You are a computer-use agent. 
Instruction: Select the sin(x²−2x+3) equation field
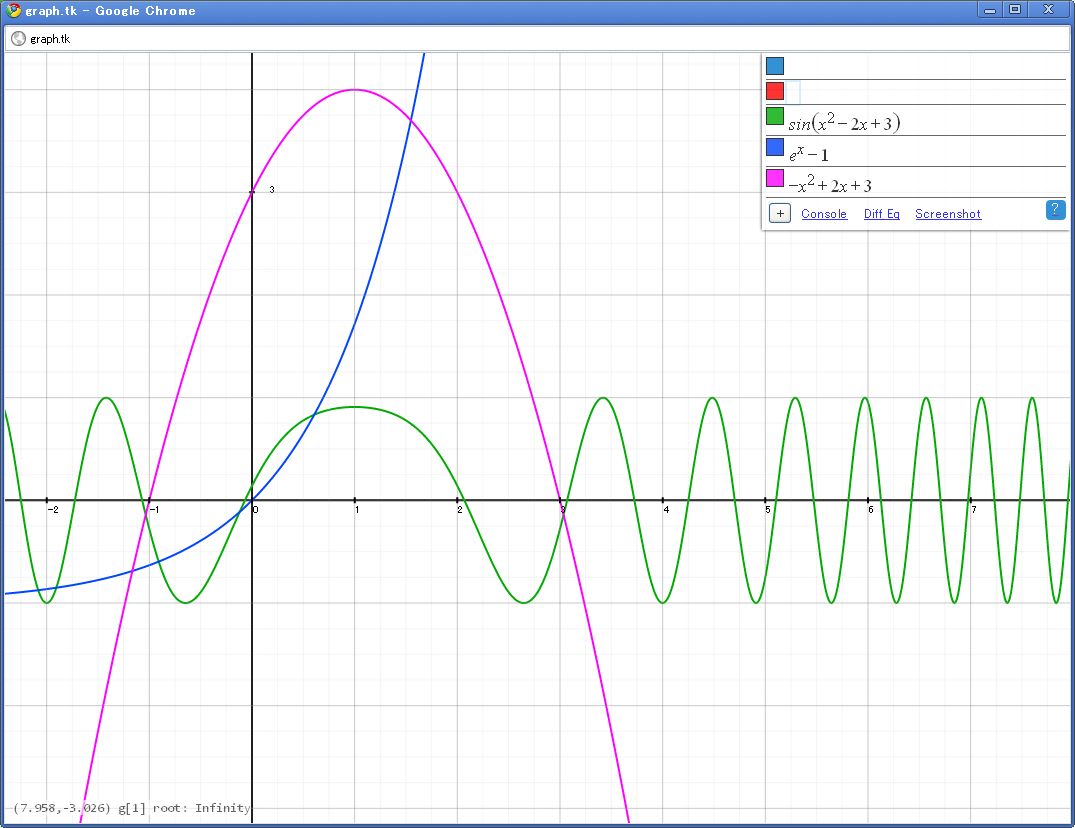[x=845, y=123]
